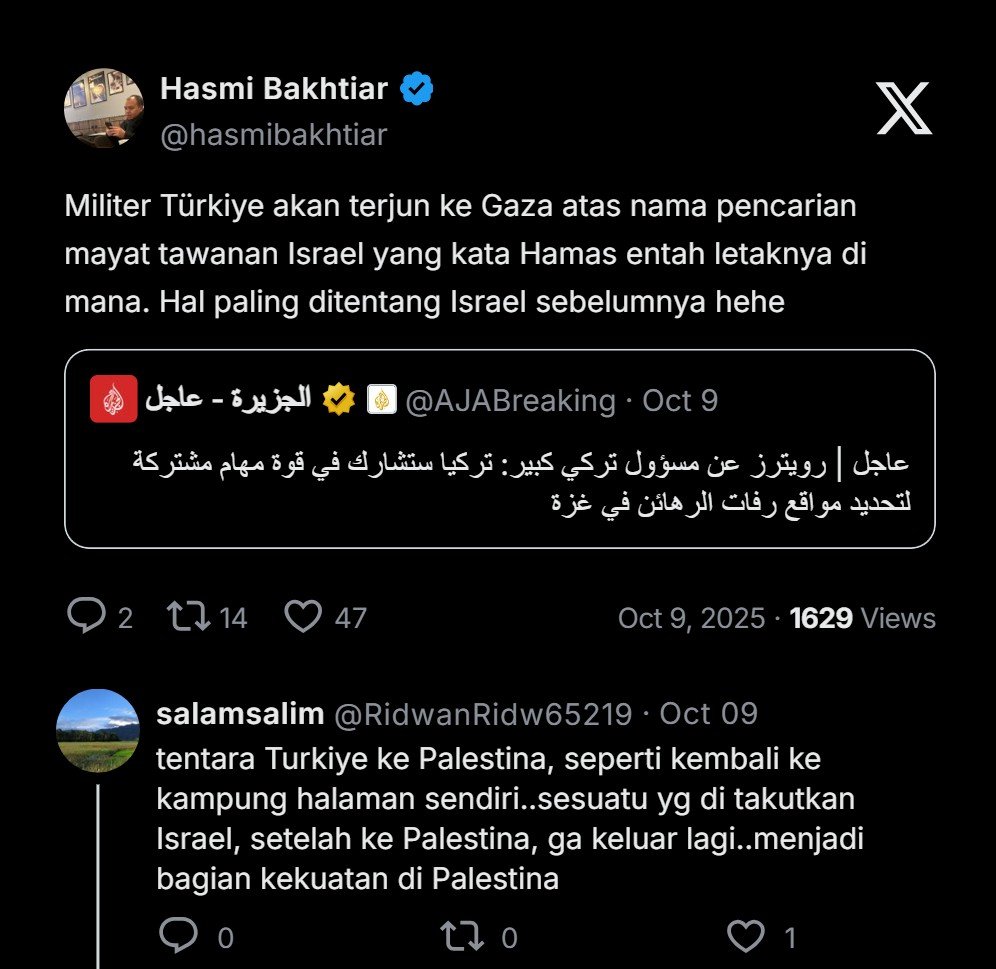Reply to salamsalim's comment

click(x=179, y=936)
